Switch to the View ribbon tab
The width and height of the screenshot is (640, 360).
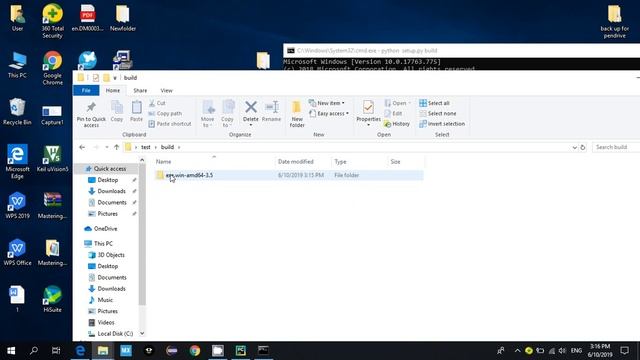[167, 90]
